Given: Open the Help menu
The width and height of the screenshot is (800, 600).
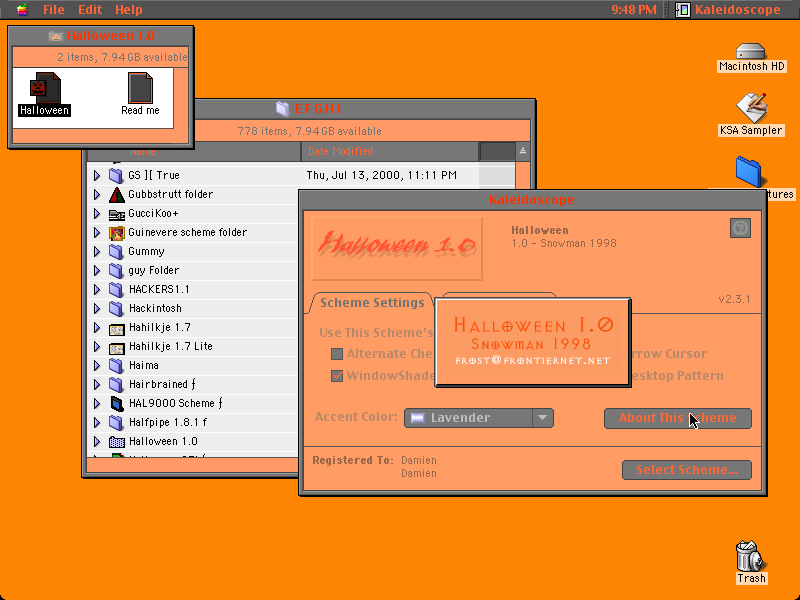Looking at the screenshot, I should [x=129, y=9].
